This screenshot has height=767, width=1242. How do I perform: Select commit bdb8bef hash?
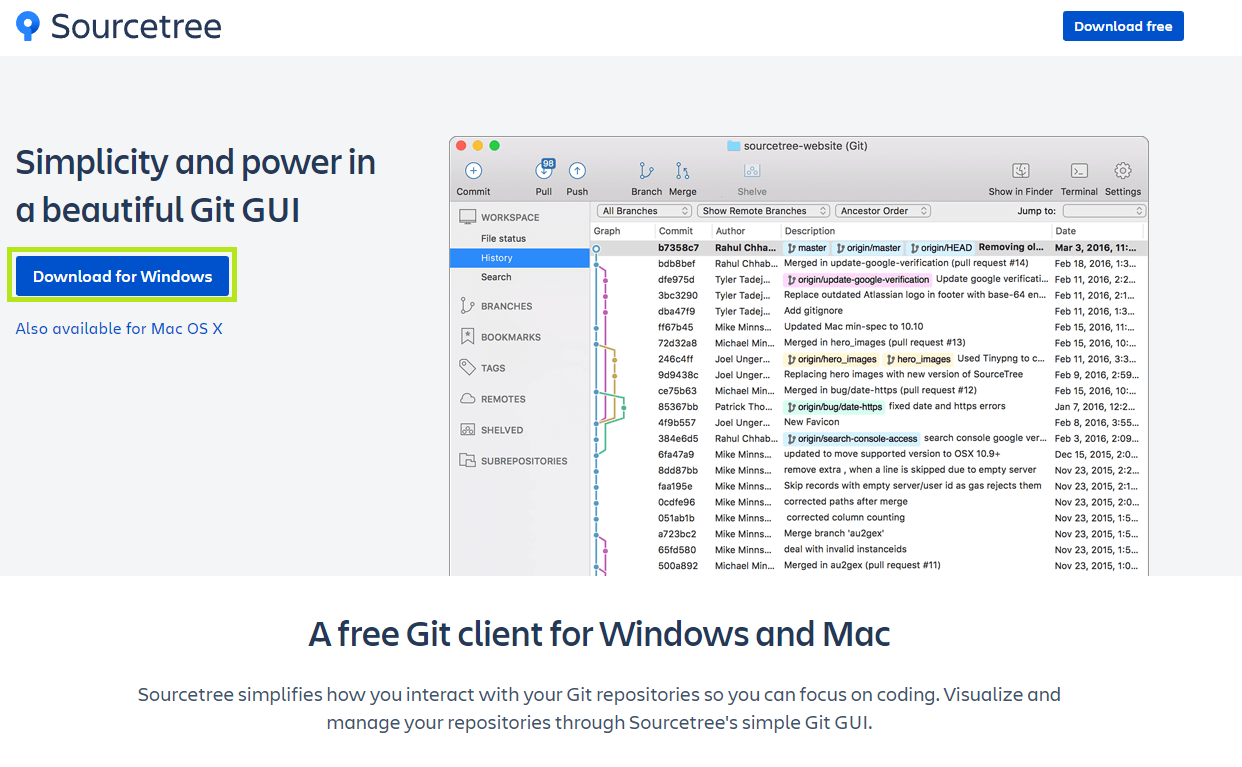(x=676, y=264)
